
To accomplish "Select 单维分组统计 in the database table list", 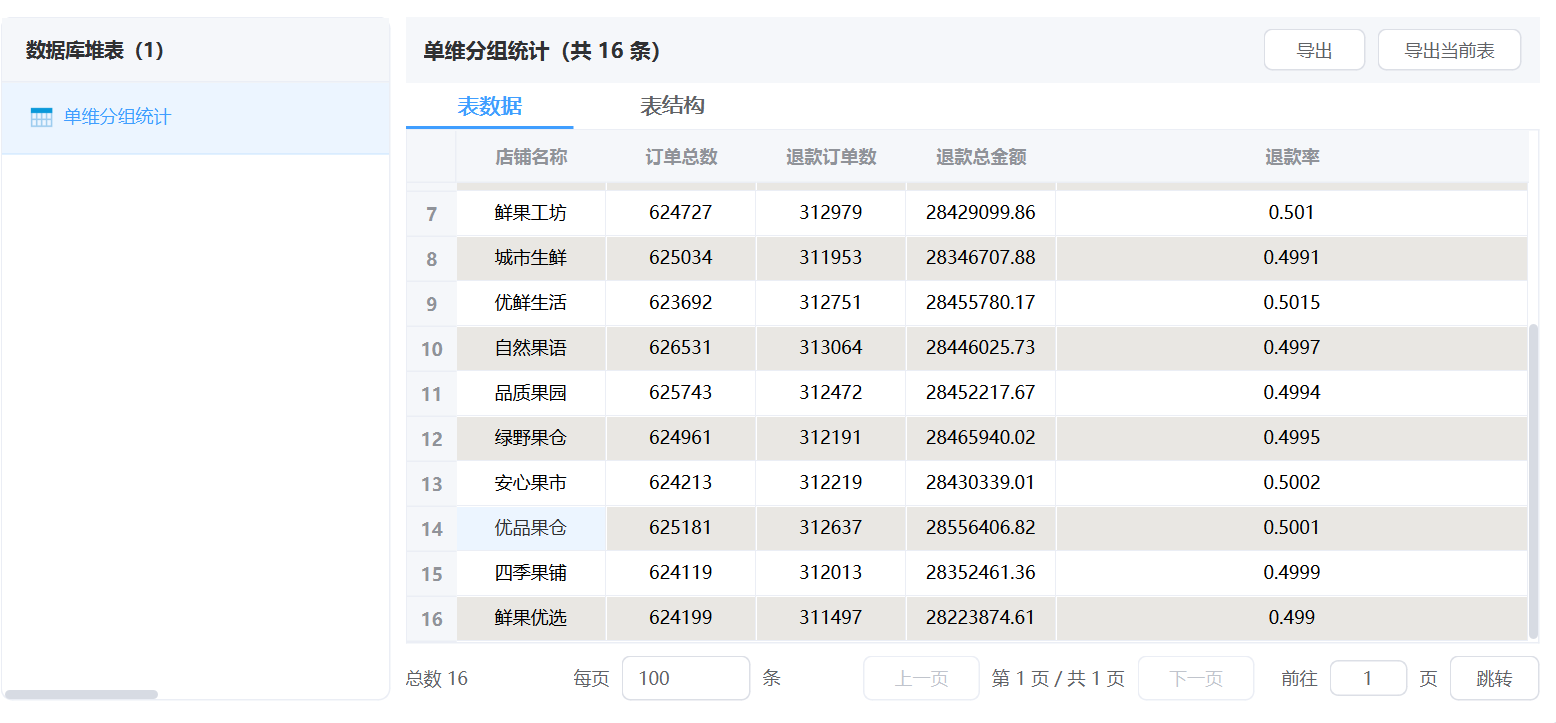I will (x=117, y=117).
